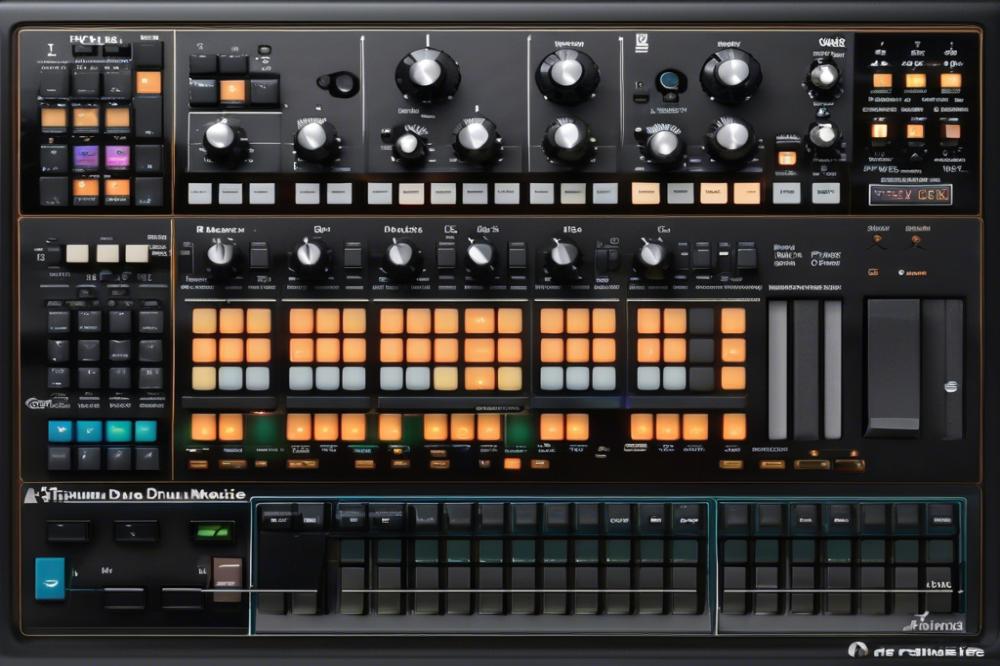The image size is (1000, 666).
Task: Click the lit orange button in the top three-button row
Action: [232, 91]
